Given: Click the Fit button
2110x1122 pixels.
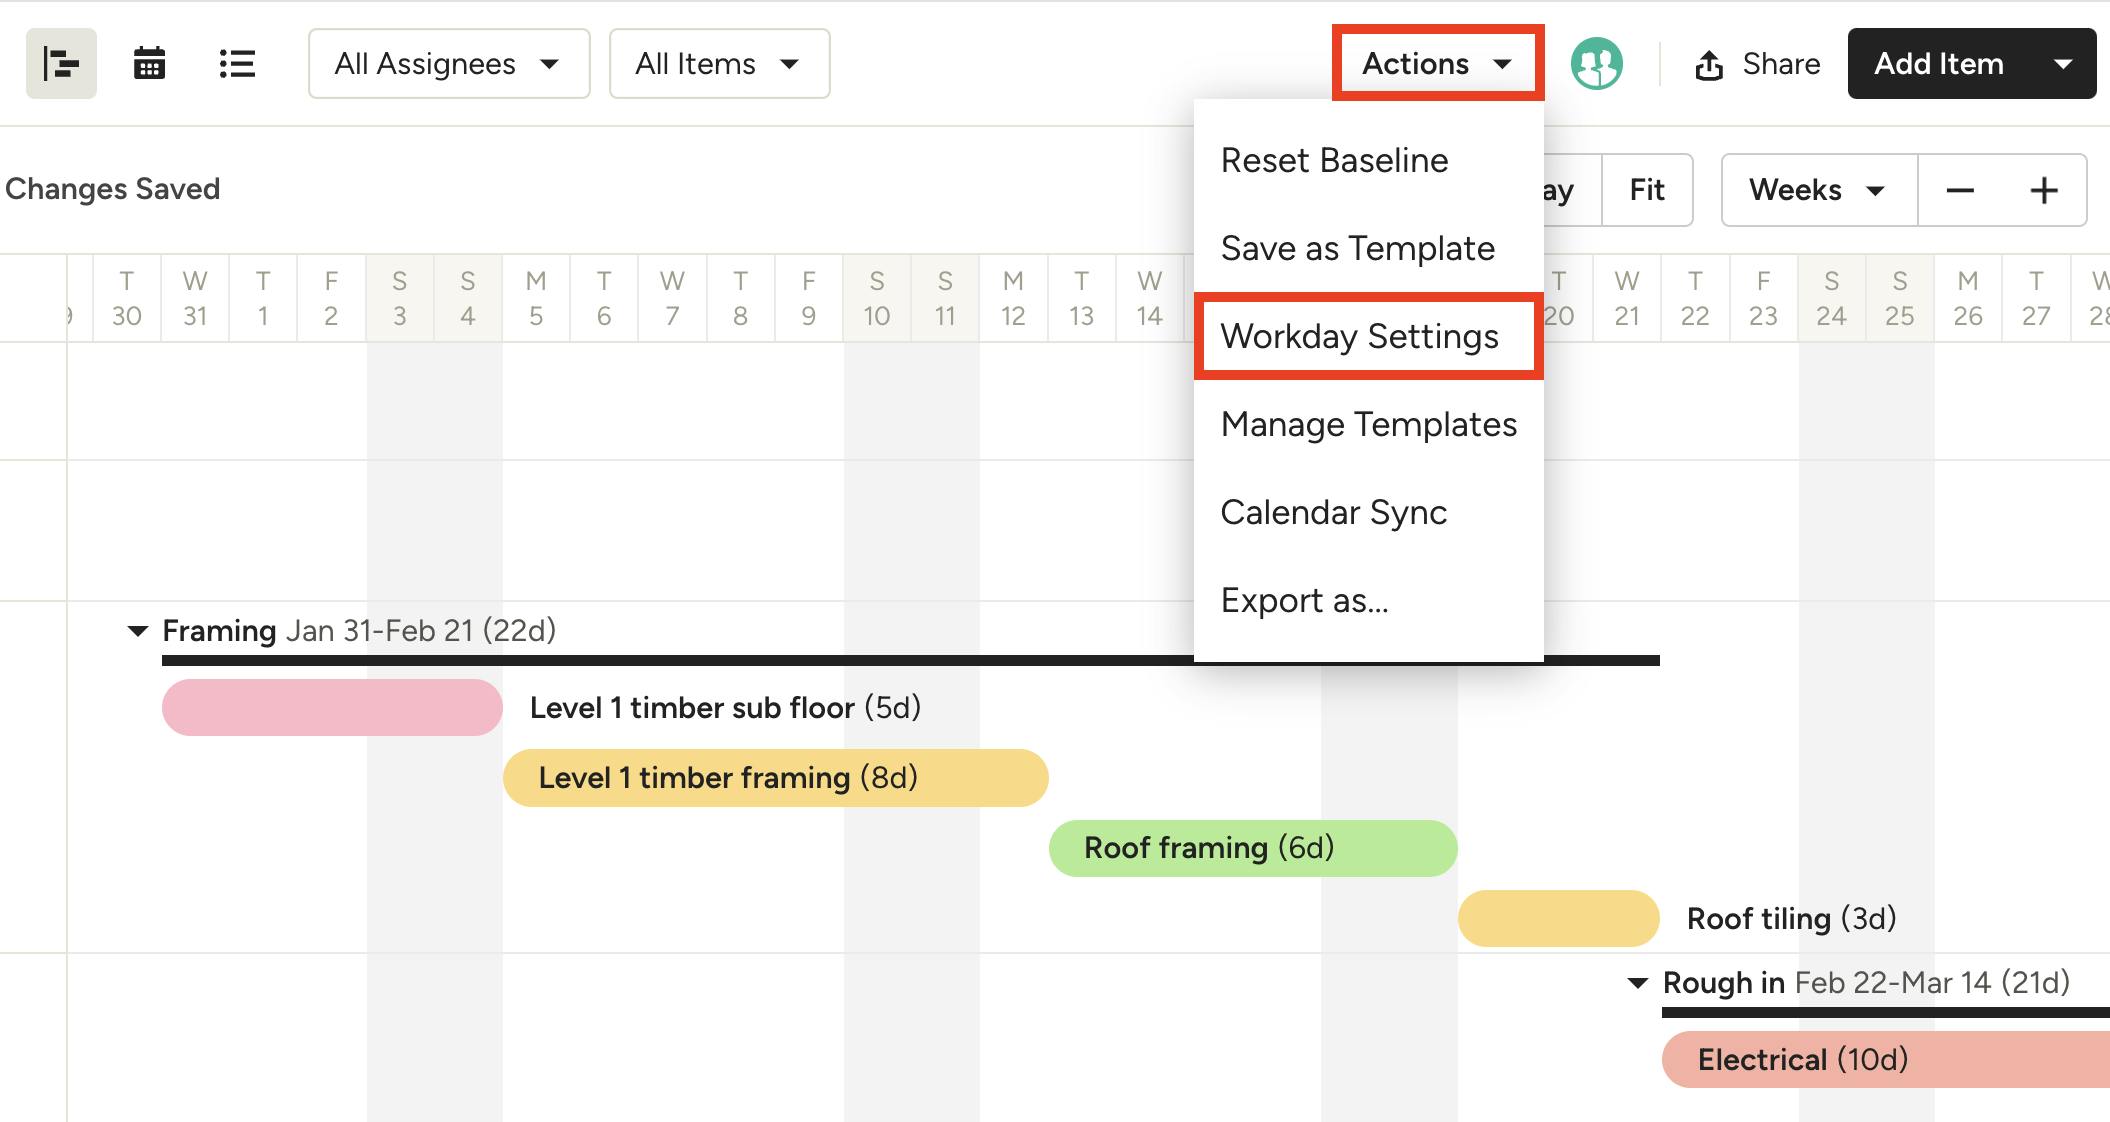Looking at the screenshot, I should point(1647,190).
